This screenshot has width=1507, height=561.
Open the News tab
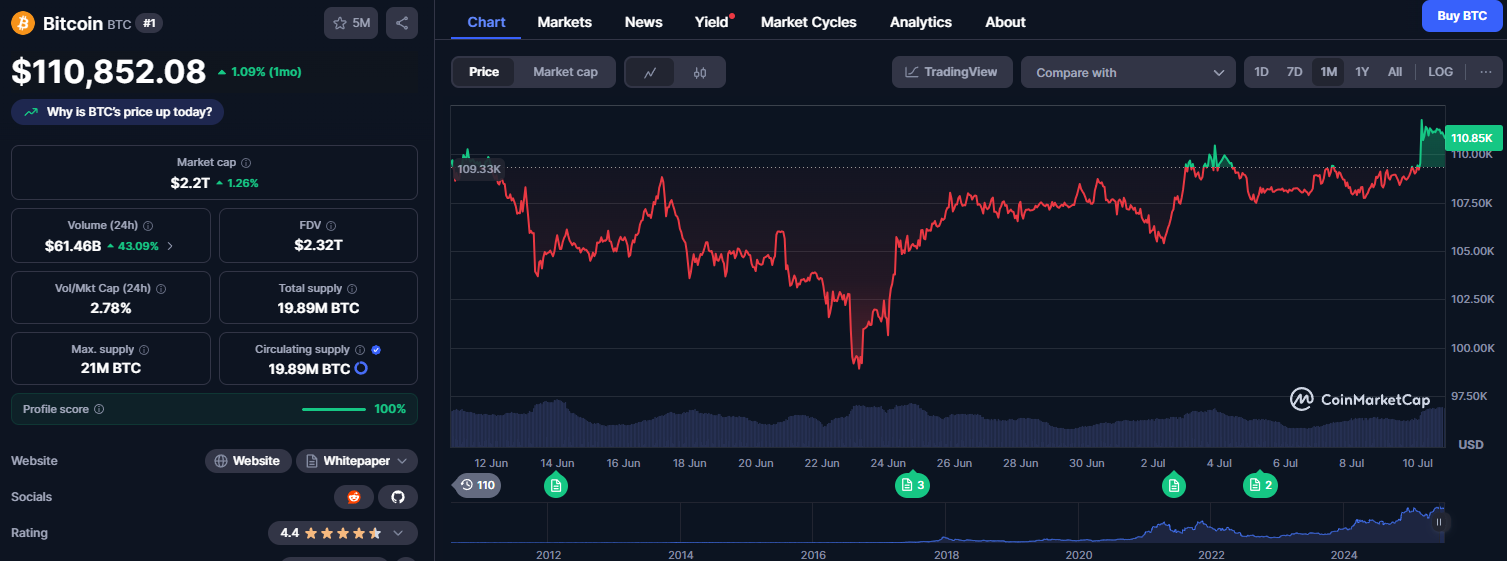coord(643,22)
